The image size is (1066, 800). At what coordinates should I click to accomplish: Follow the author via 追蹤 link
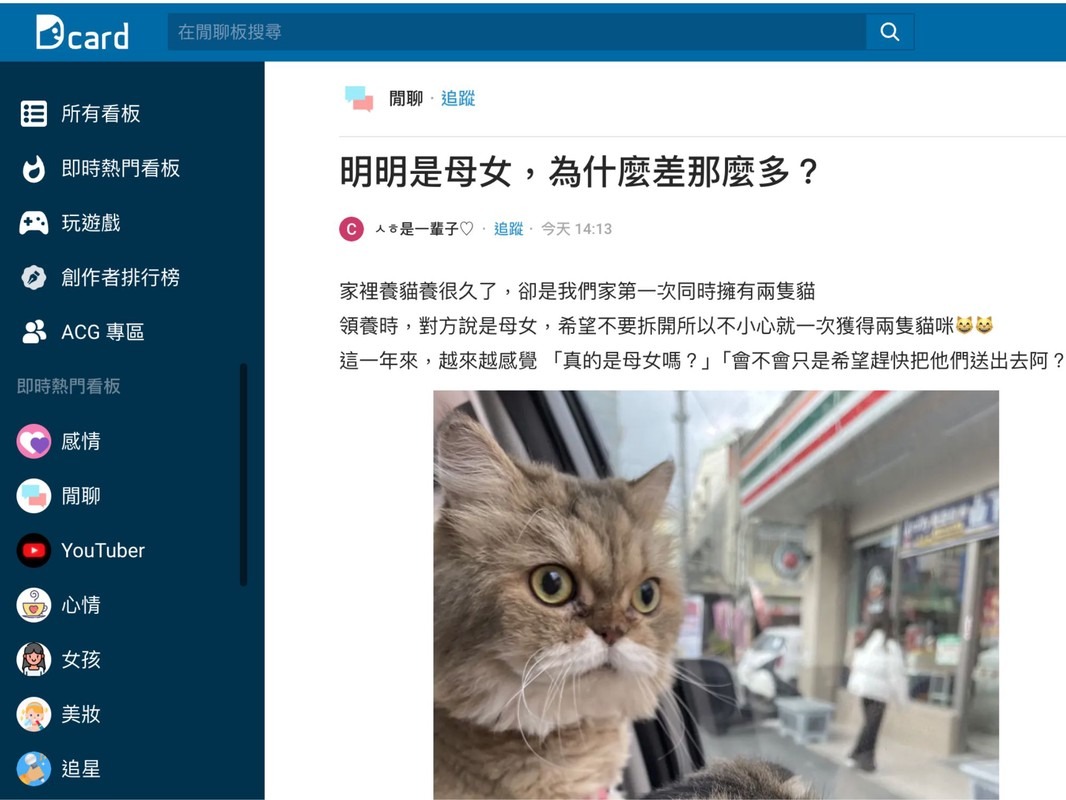(509, 229)
